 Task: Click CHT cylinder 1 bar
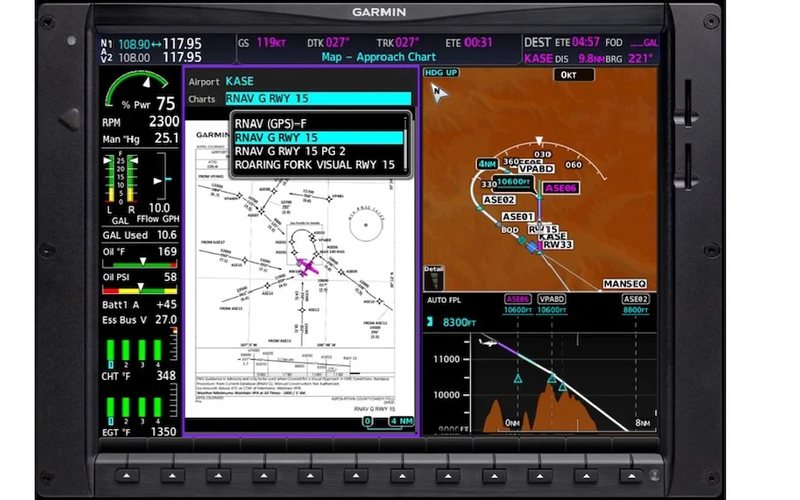[x=110, y=351]
